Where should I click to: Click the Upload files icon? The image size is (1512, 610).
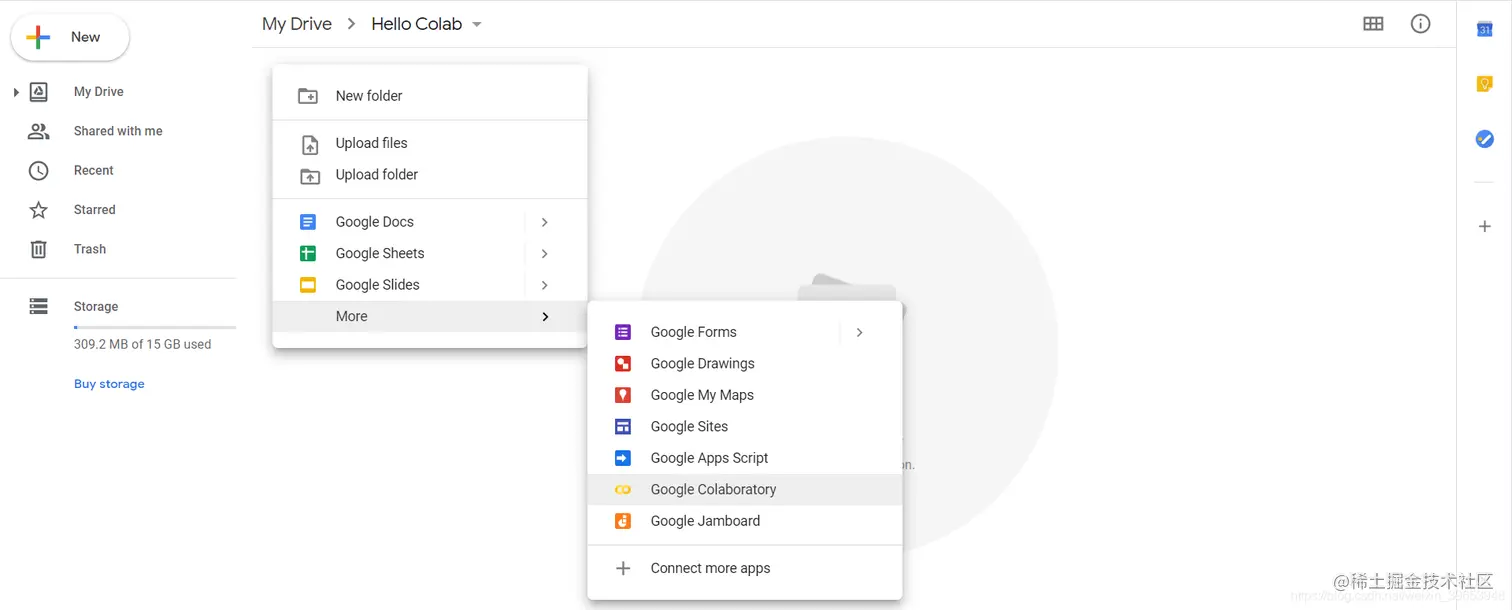pyautogui.click(x=310, y=144)
